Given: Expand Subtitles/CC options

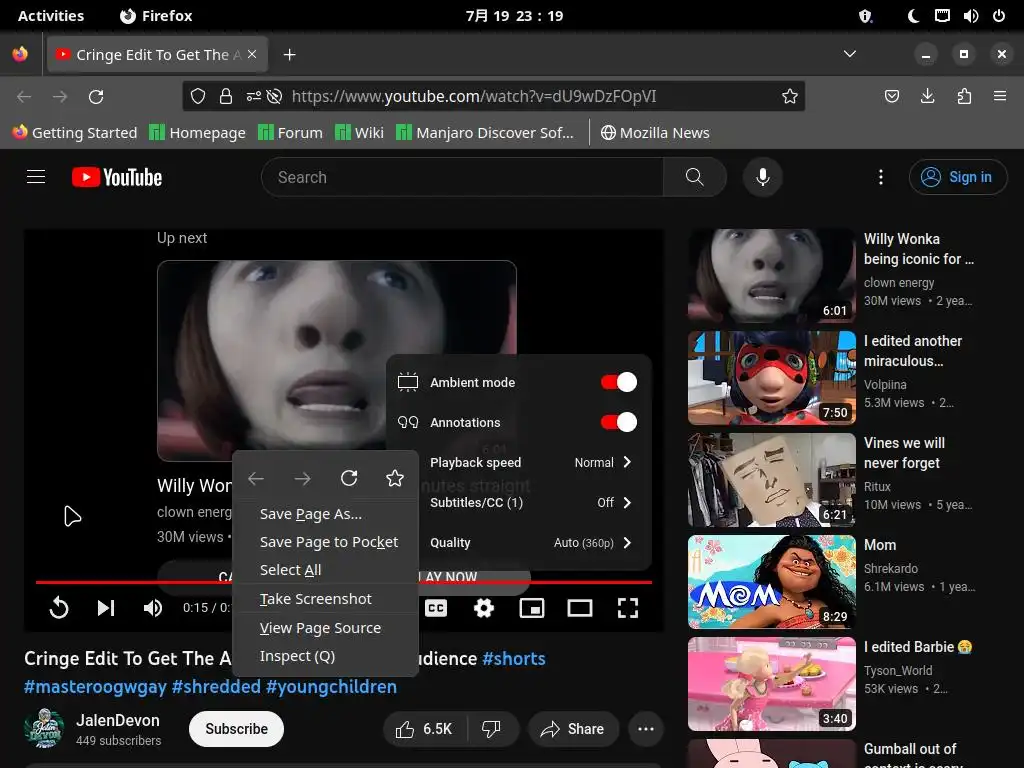Looking at the screenshot, I should 519,502.
